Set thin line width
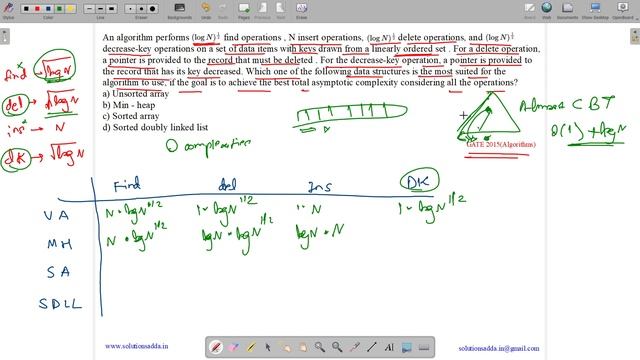This screenshot has height=360, width=640. 89,9
